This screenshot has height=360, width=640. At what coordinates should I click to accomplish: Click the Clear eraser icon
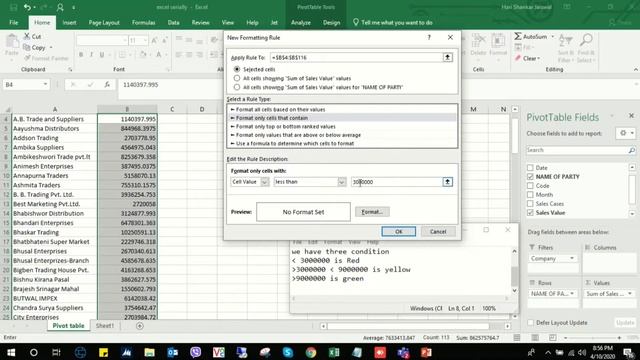[x=518, y=58]
